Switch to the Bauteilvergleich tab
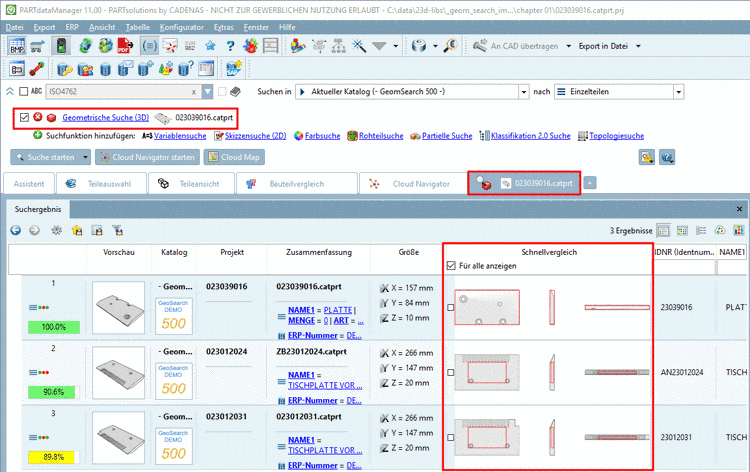This screenshot has height=472, width=750. [x=296, y=184]
